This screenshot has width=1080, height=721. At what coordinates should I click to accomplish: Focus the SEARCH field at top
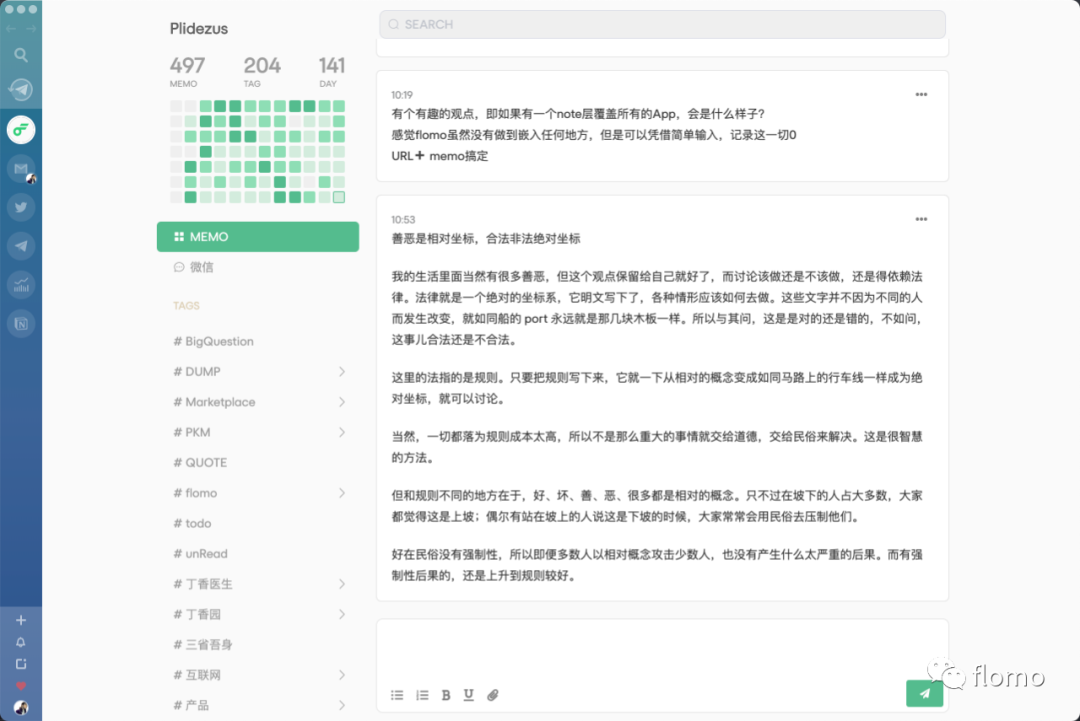pos(662,24)
